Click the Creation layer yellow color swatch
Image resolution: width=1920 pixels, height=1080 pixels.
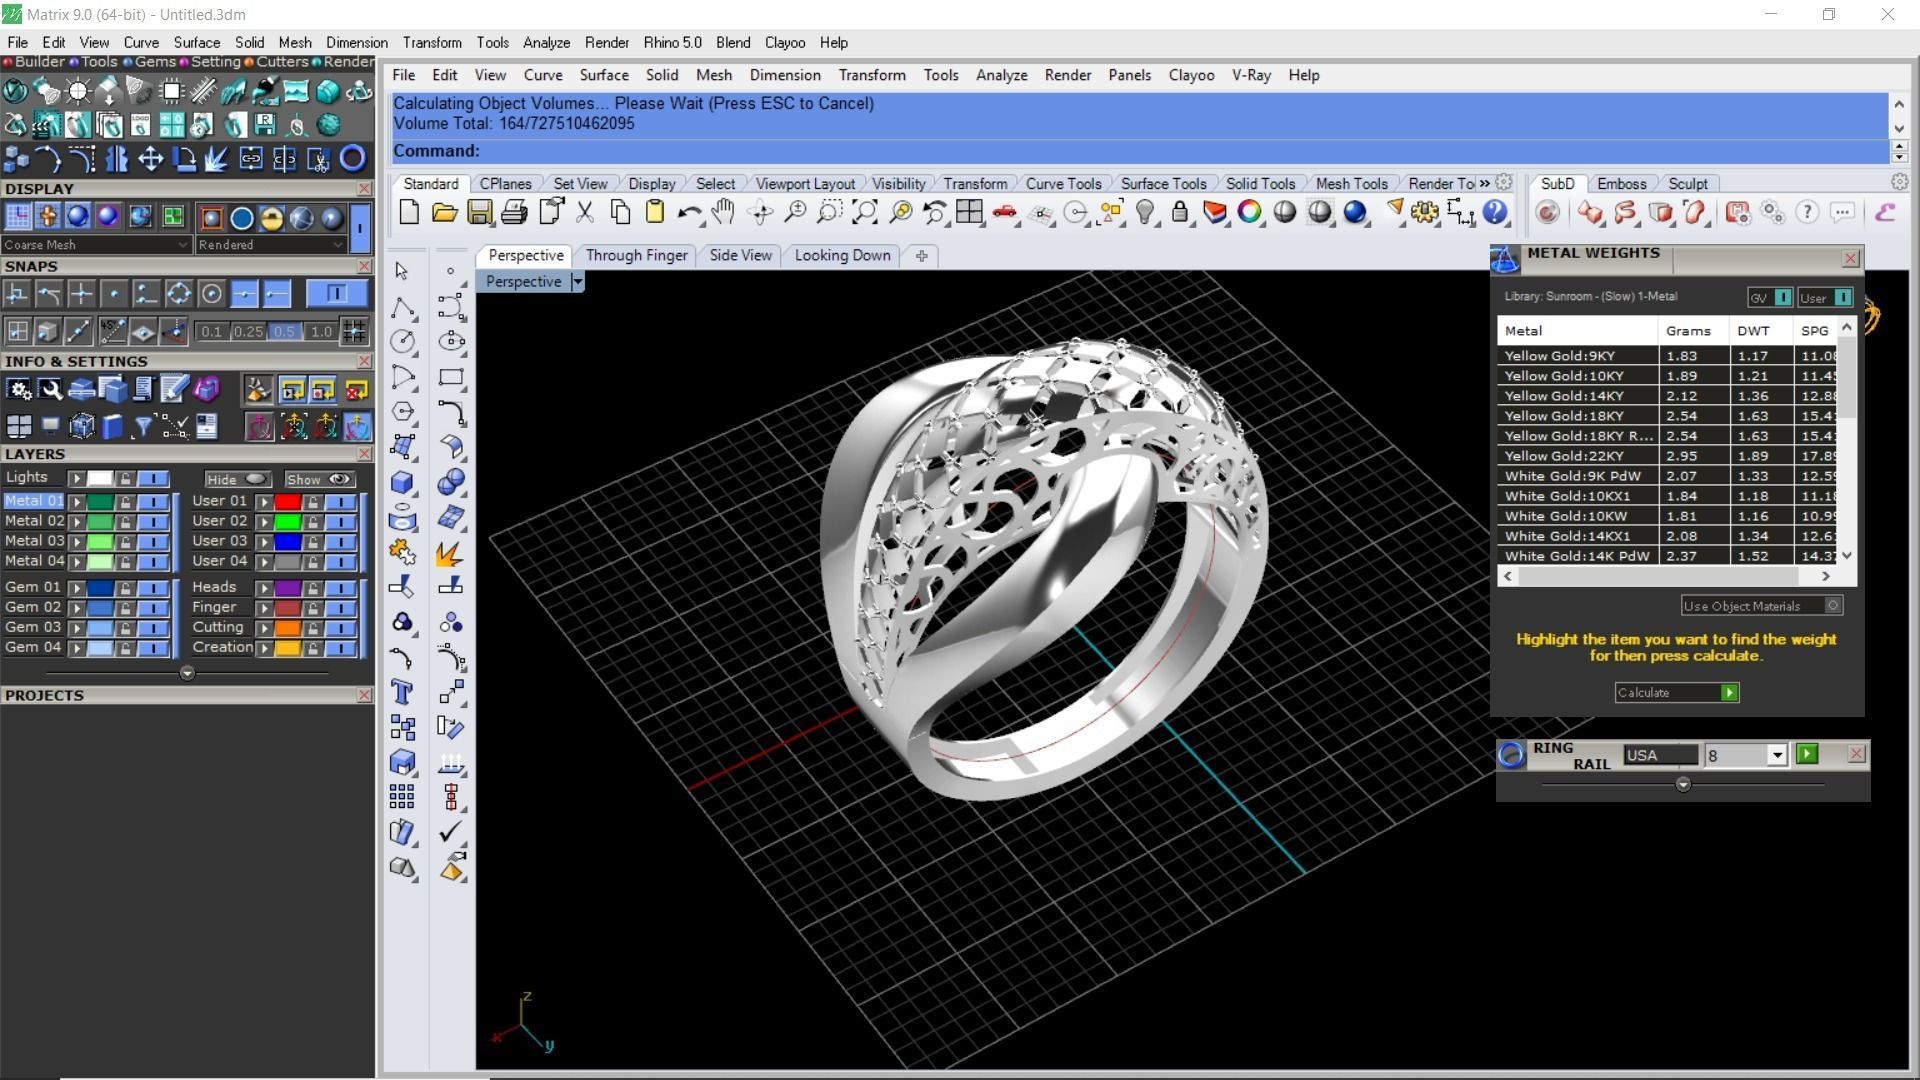(287, 648)
